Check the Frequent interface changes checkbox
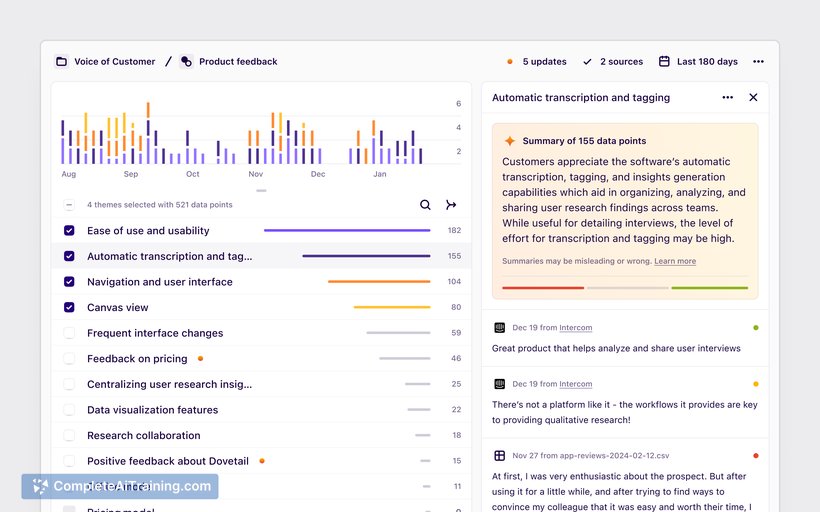The height and width of the screenshot is (512, 820). pos(69,333)
